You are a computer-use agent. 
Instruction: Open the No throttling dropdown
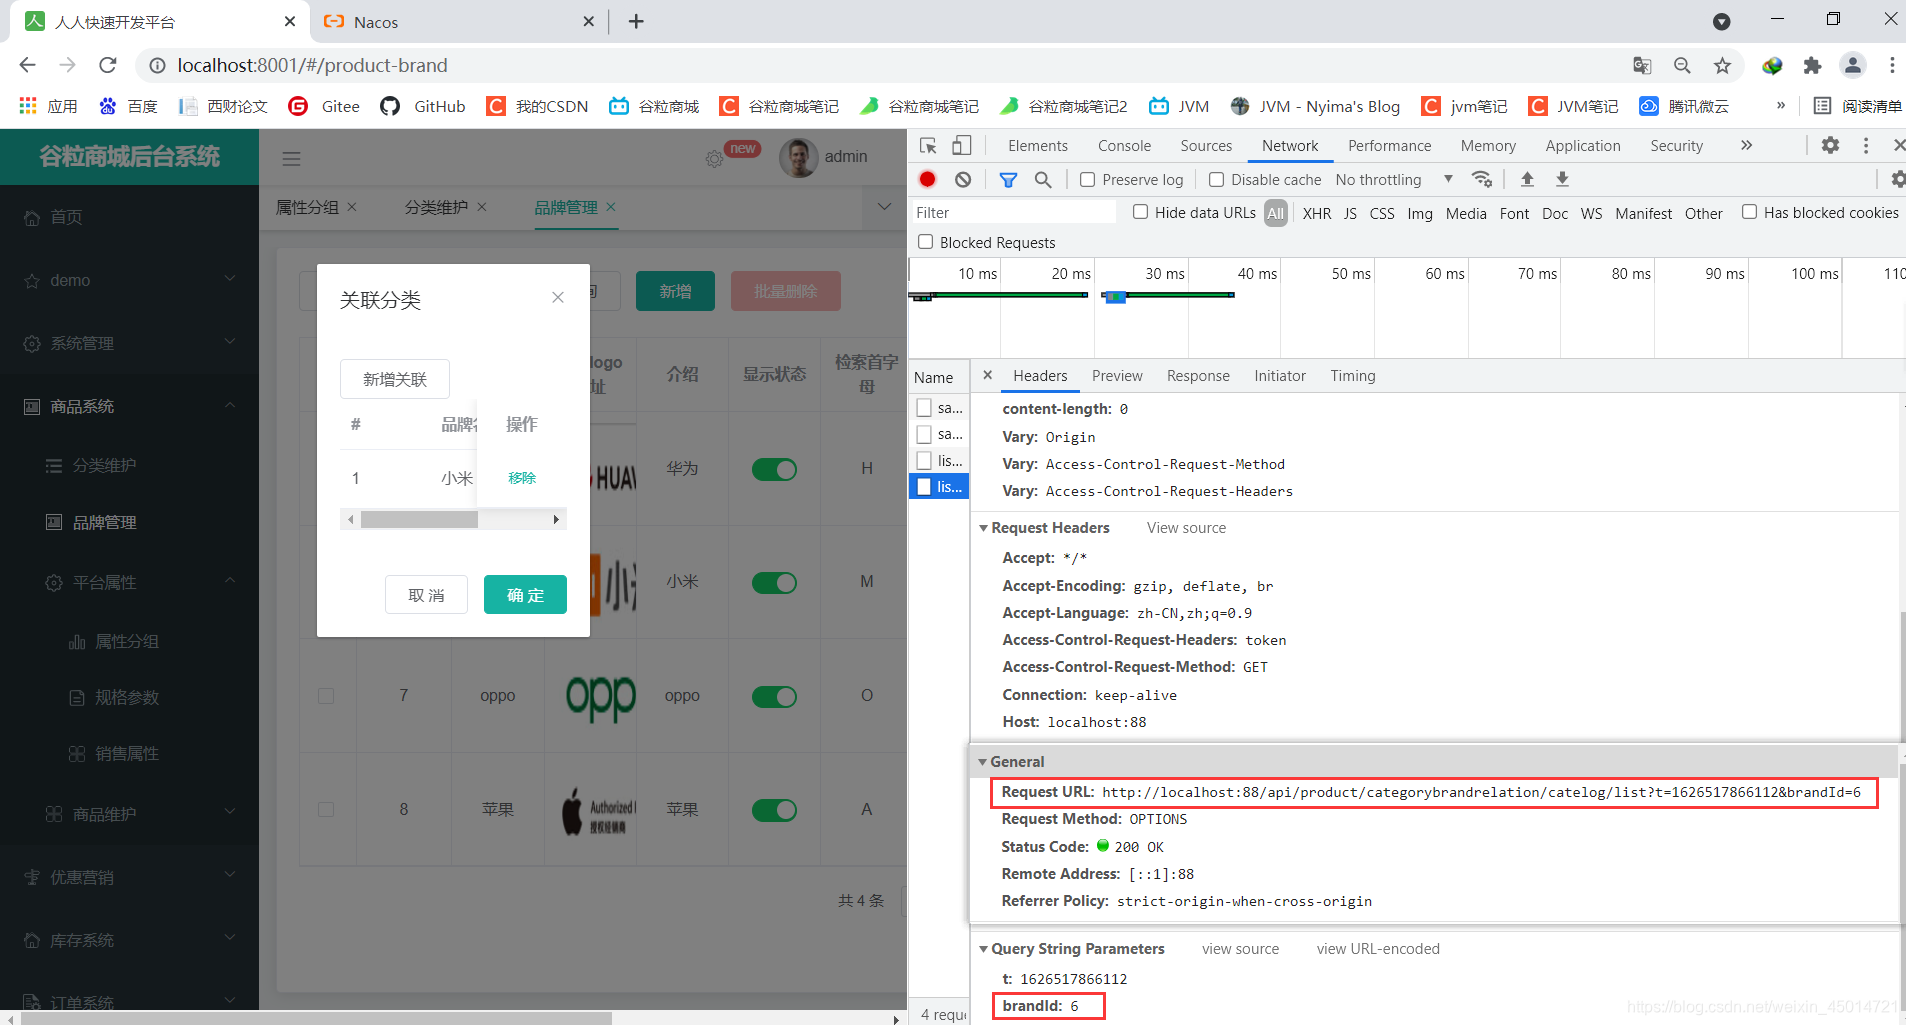click(x=1394, y=180)
